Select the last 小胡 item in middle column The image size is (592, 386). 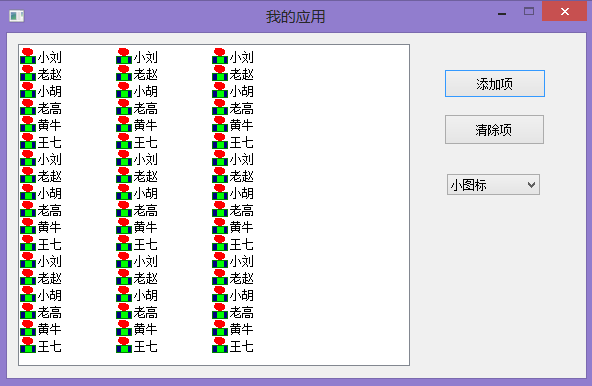[x=137, y=294]
